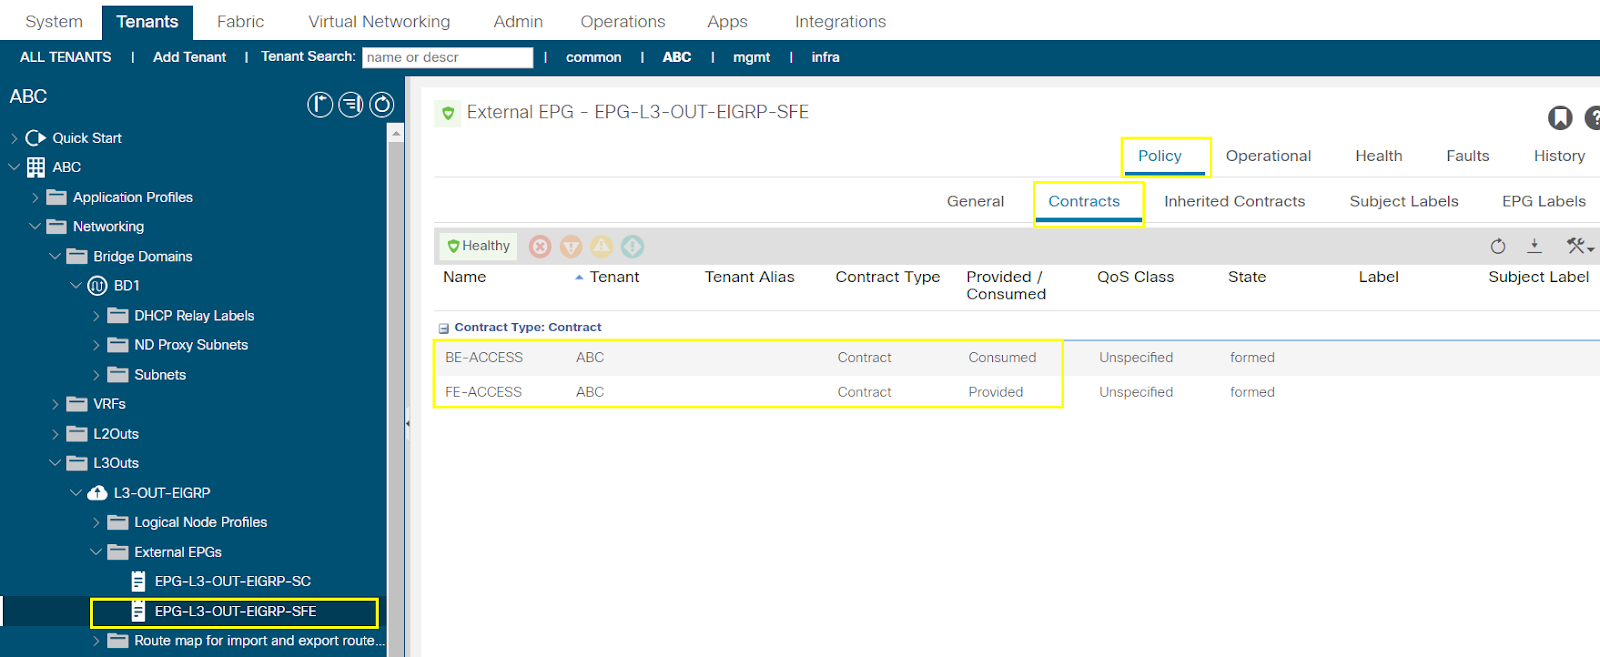This screenshot has width=1600, height=657.
Task: Switch to the Health tab
Action: pyautogui.click(x=1379, y=156)
